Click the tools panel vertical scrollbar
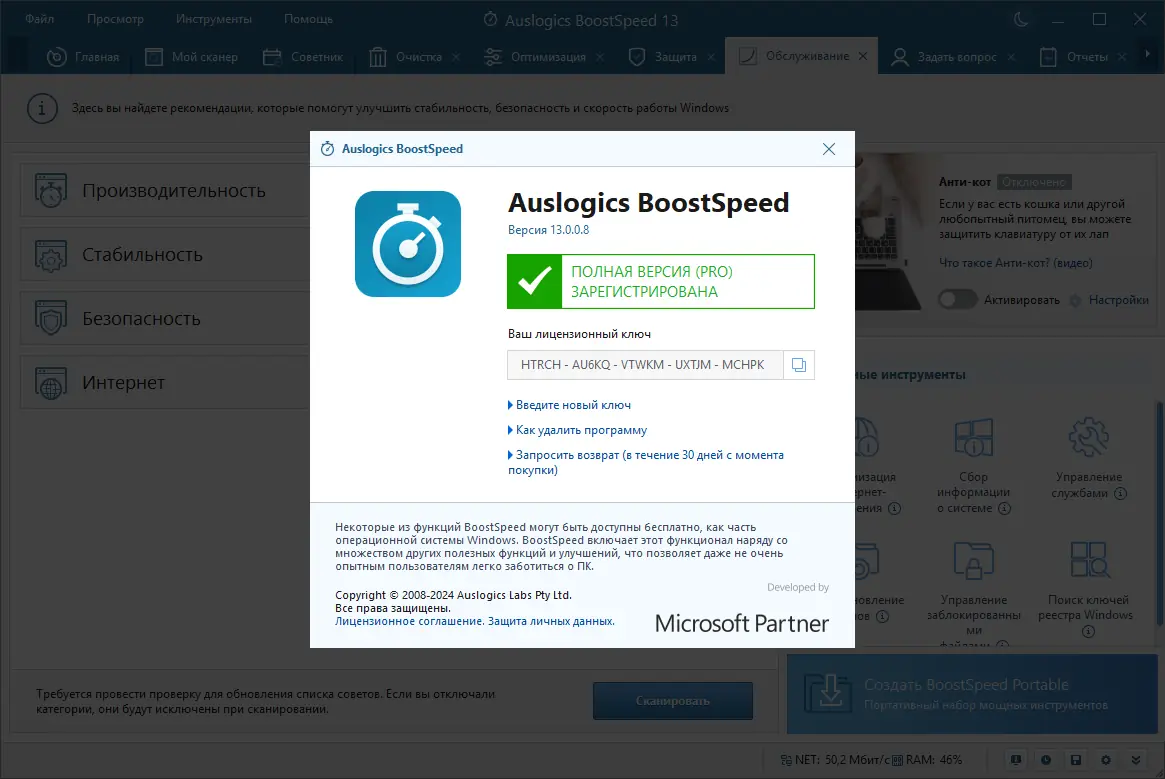 [1160, 513]
